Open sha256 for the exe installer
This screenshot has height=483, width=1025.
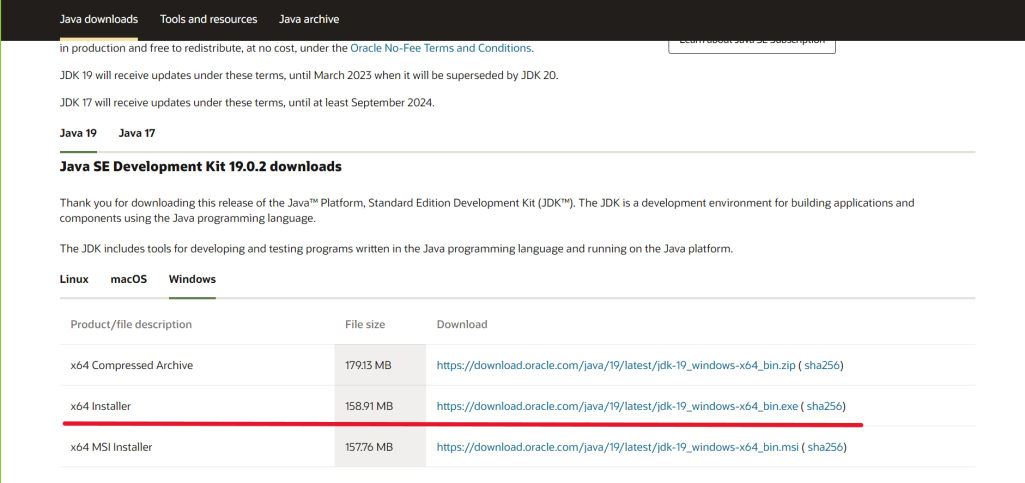tap(824, 406)
